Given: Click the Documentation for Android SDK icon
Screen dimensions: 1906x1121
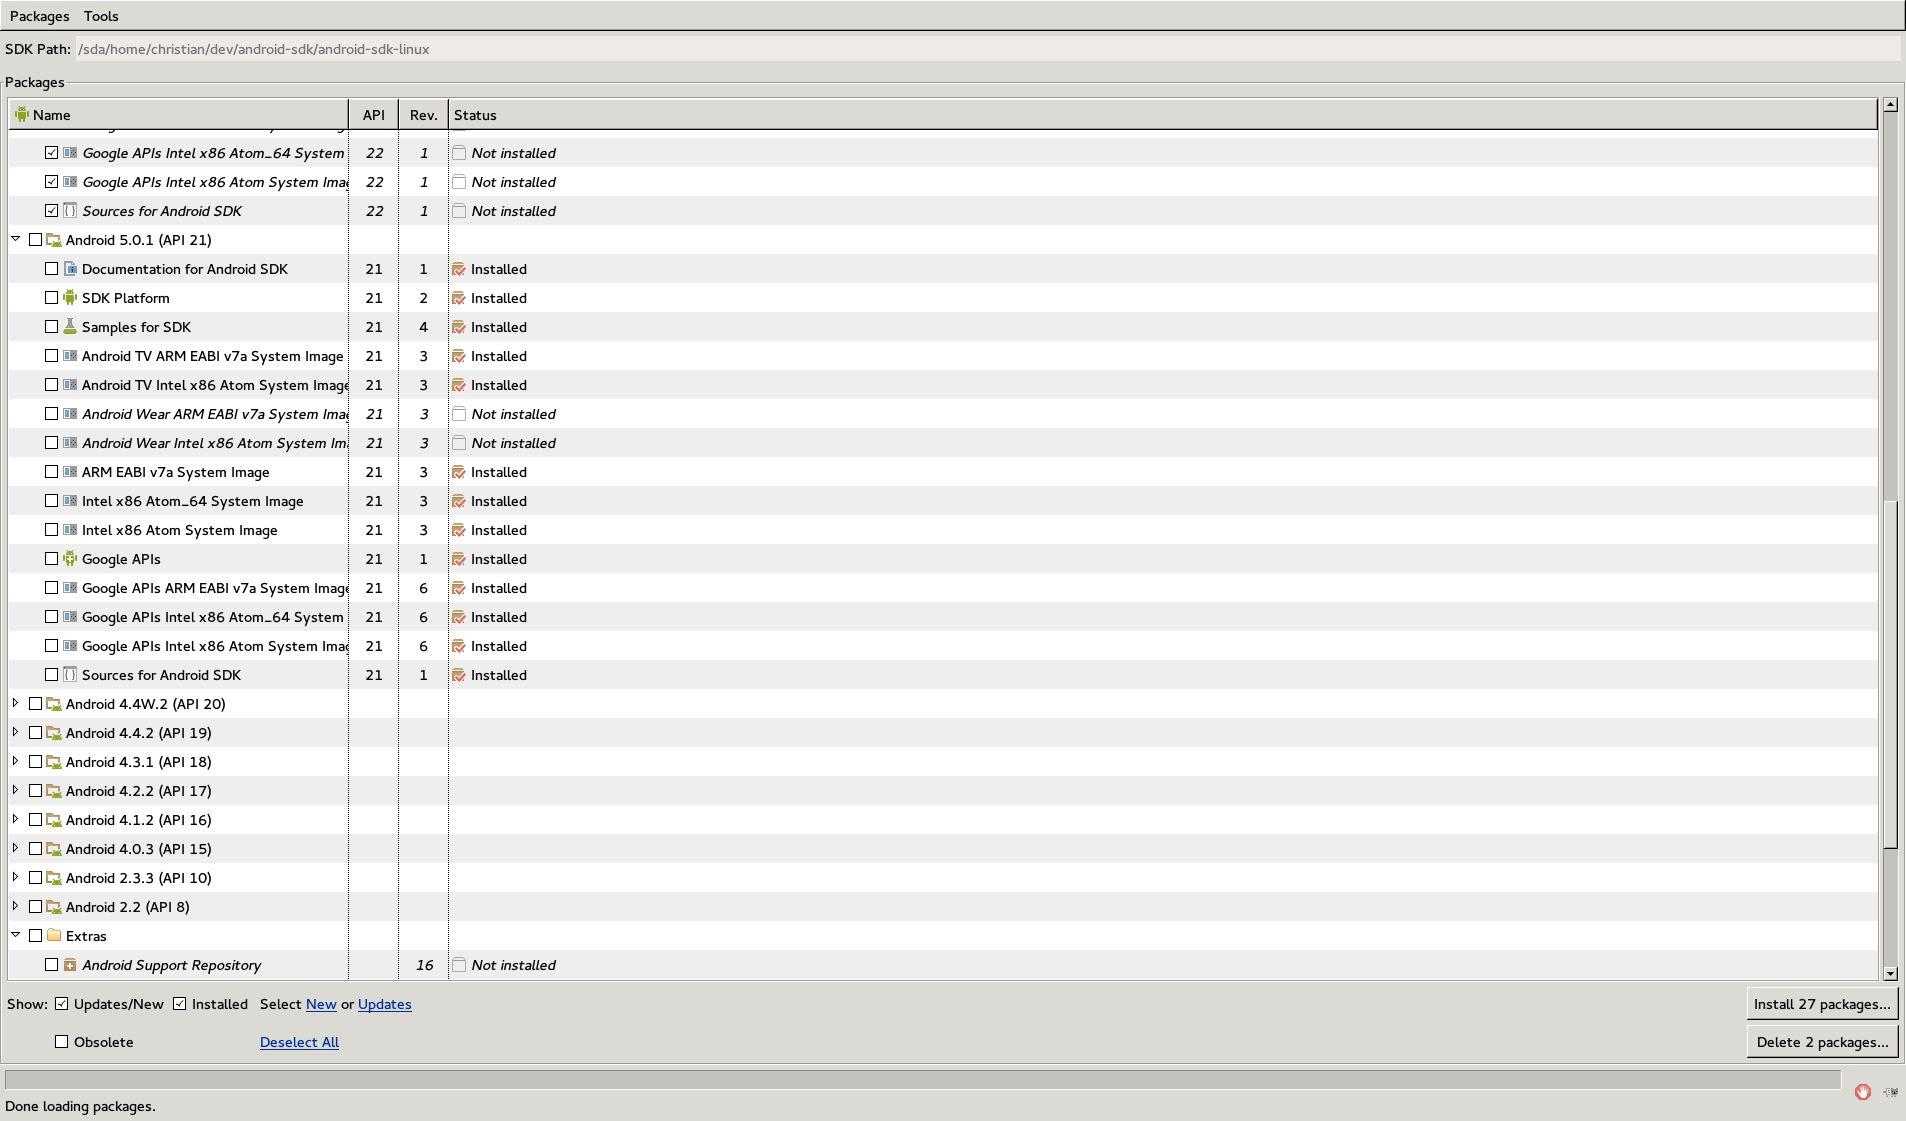Looking at the screenshot, I should 70,269.
